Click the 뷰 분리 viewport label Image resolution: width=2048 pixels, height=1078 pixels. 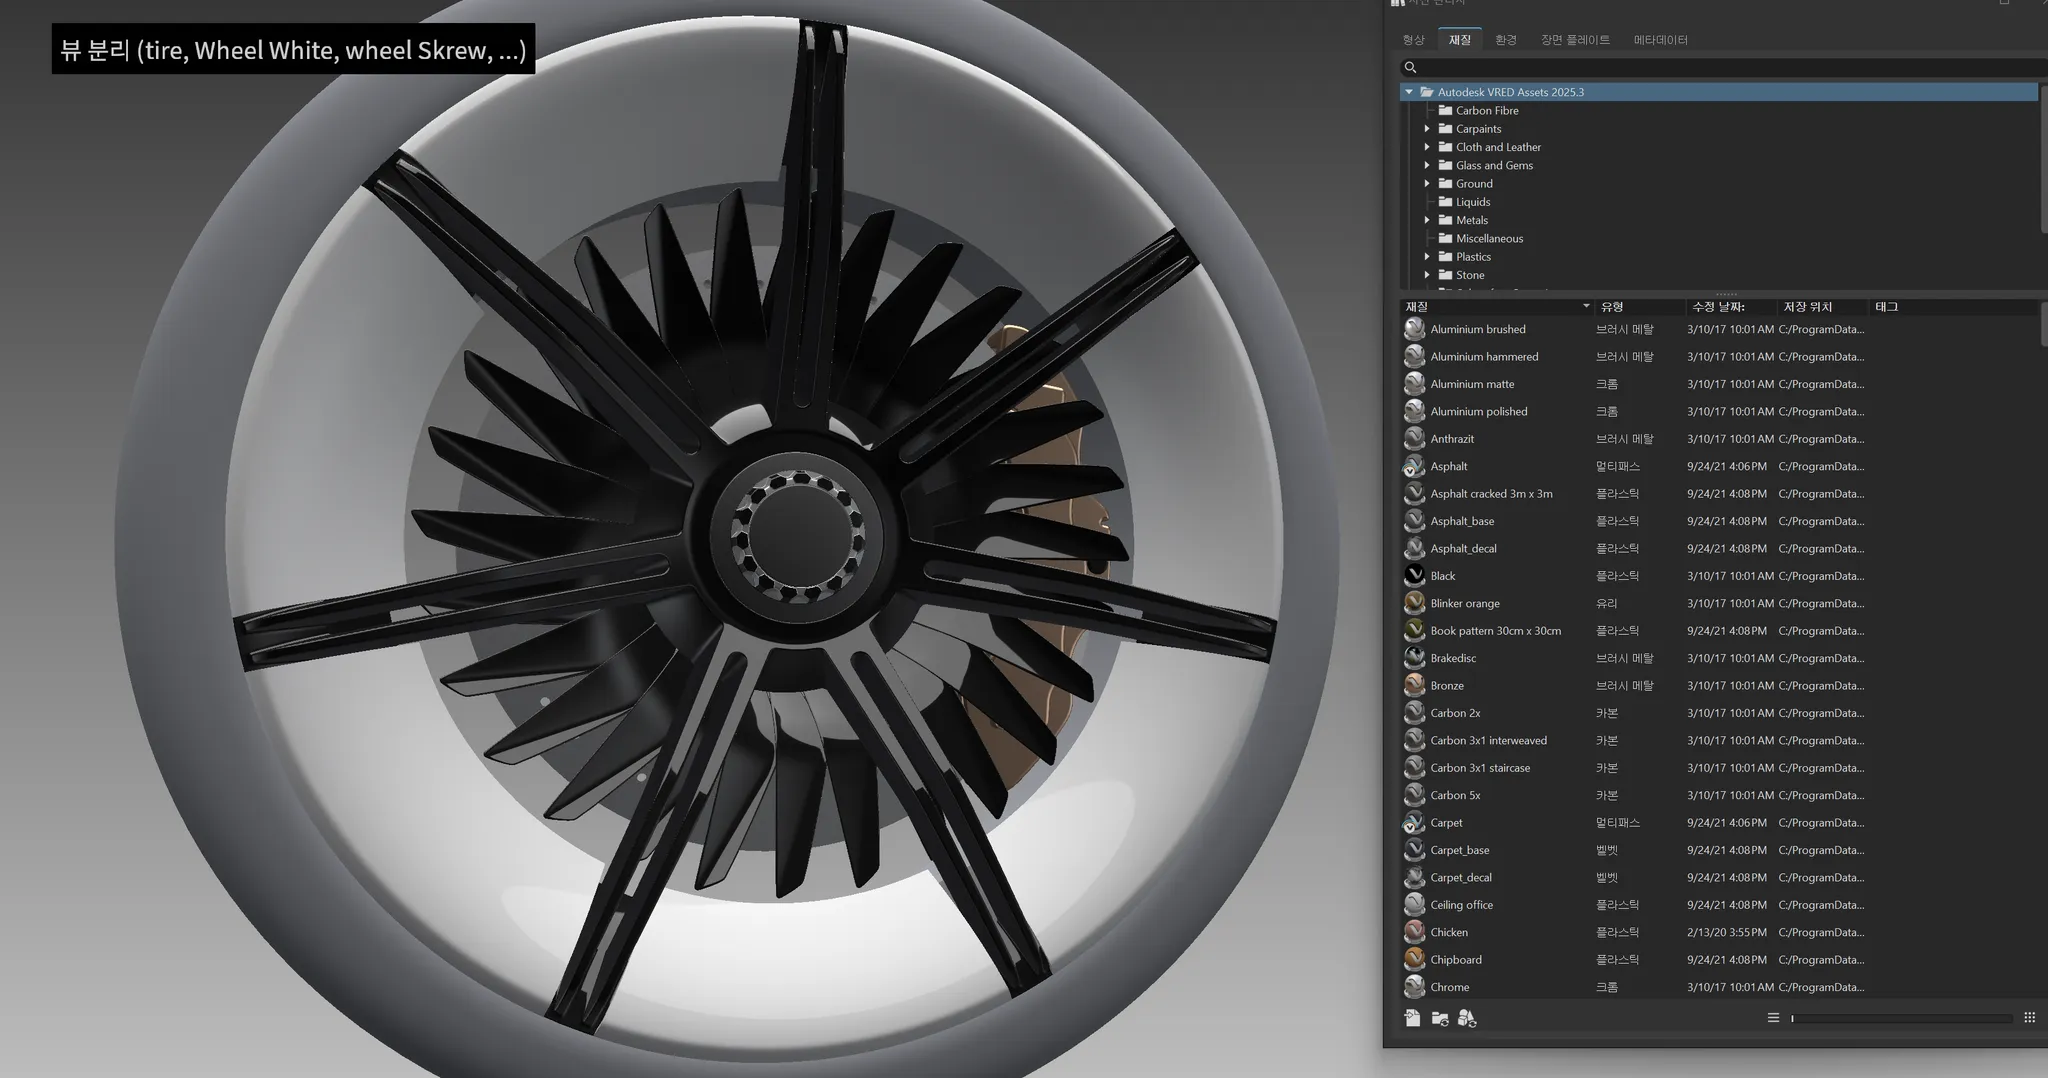tap(293, 49)
